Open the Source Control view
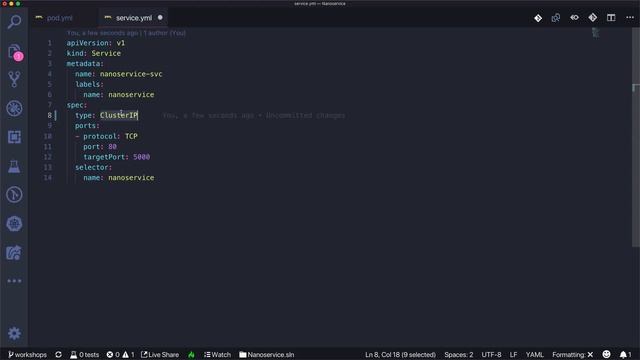640x360 pixels. pos(14,80)
